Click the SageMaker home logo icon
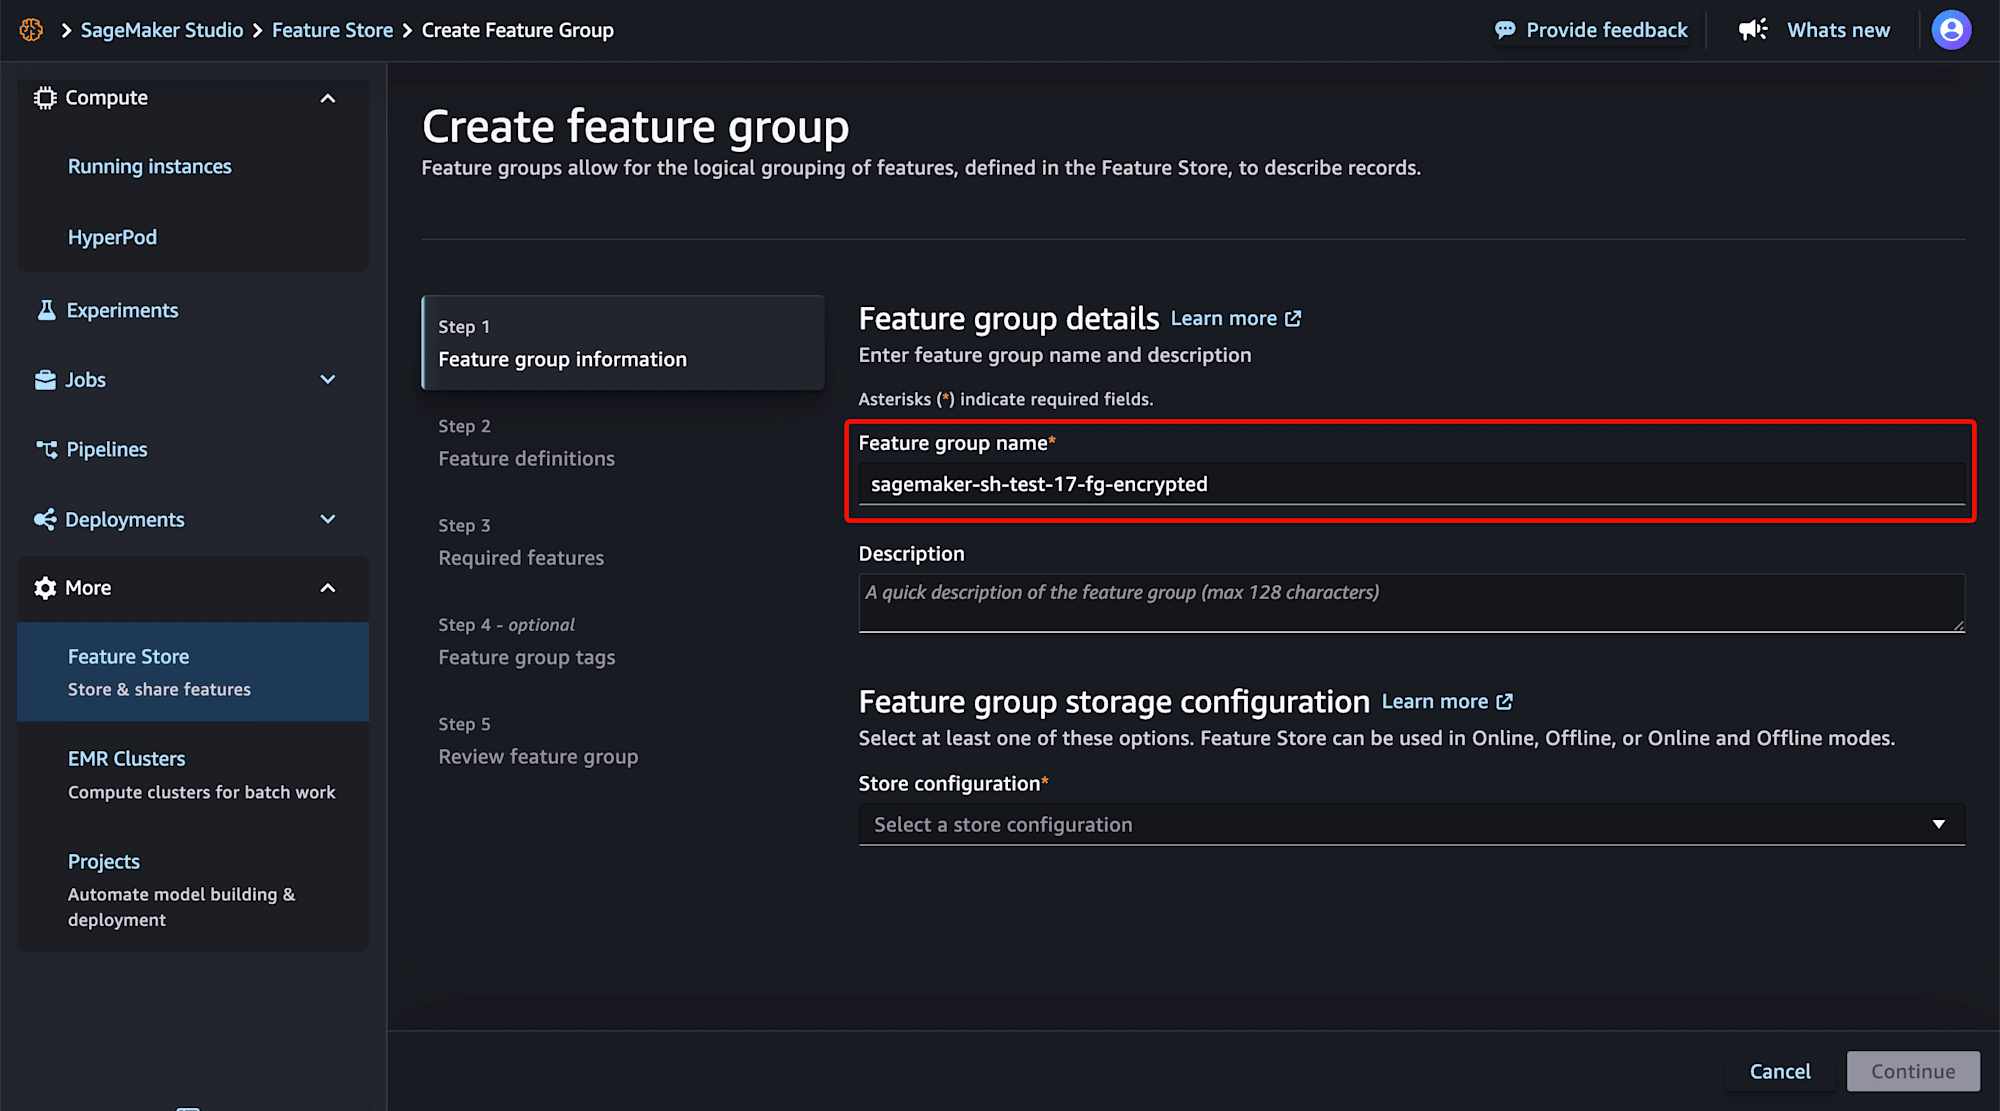The image size is (2000, 1111). (31, 30)
